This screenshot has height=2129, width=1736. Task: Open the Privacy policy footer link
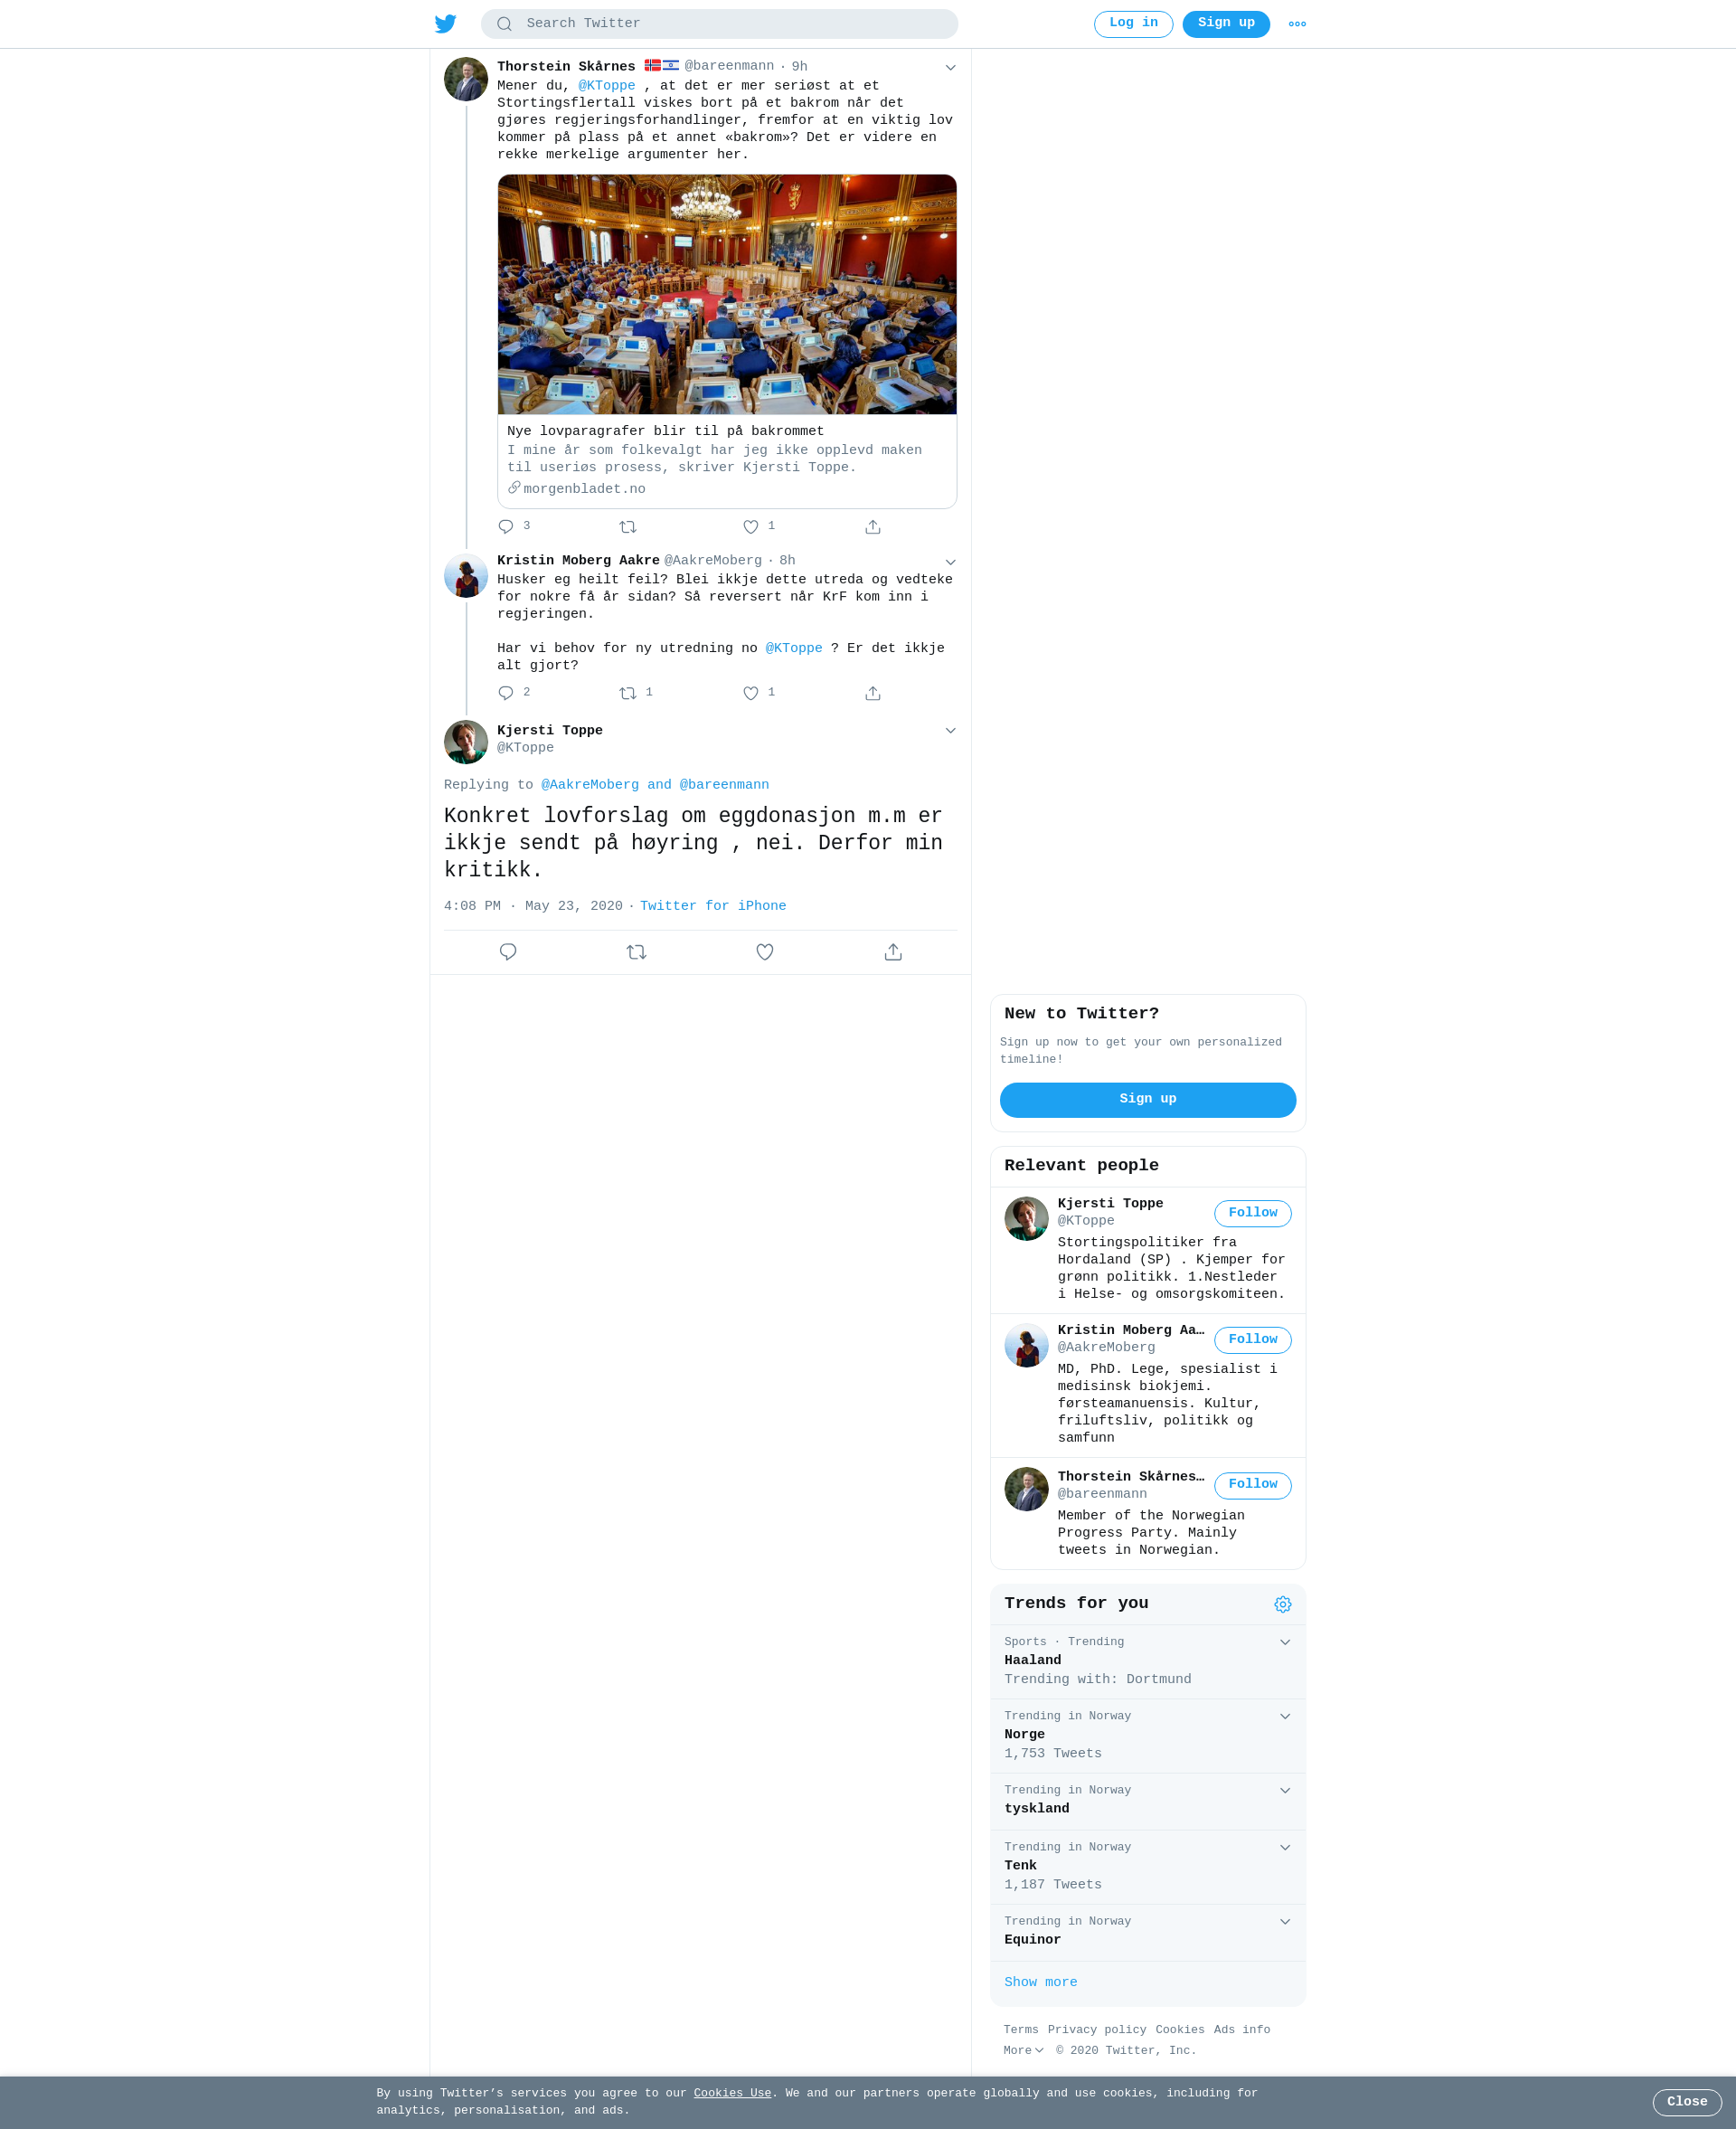pos(1097,2029)
